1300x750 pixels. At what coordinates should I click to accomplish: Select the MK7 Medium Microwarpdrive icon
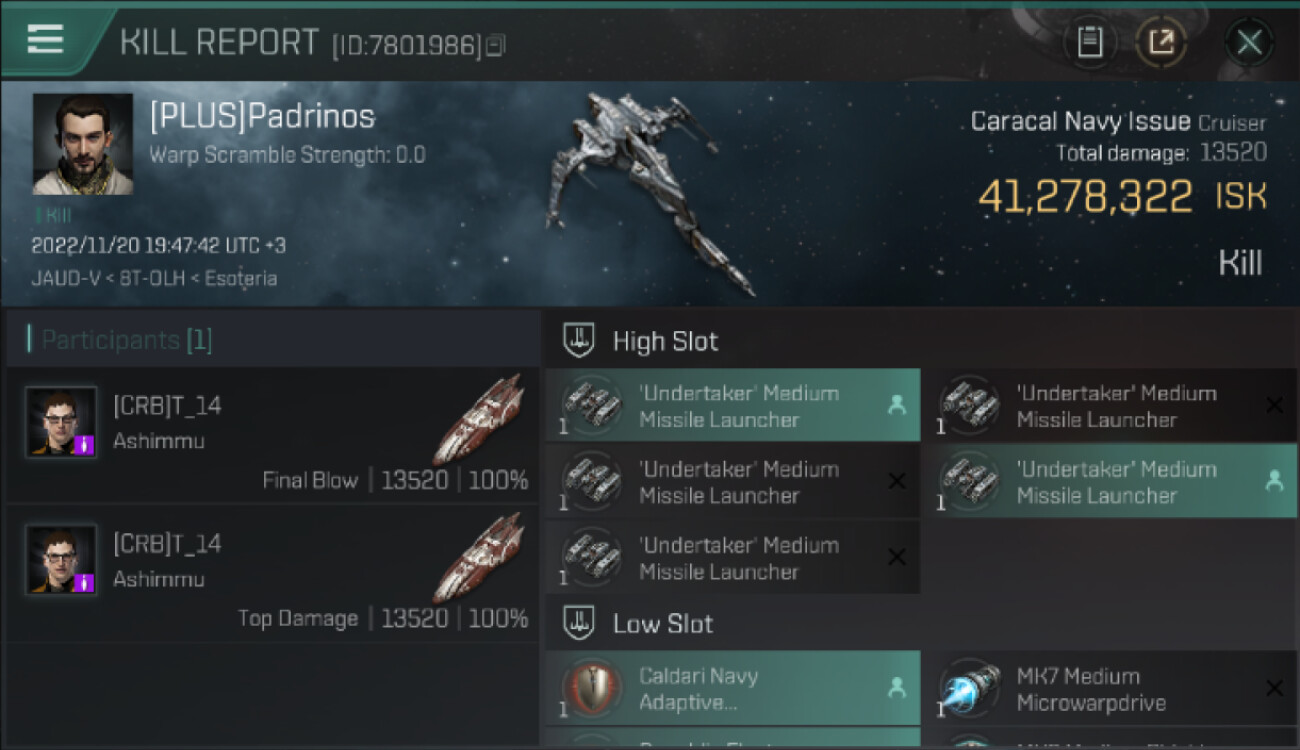tap(969, 689)
